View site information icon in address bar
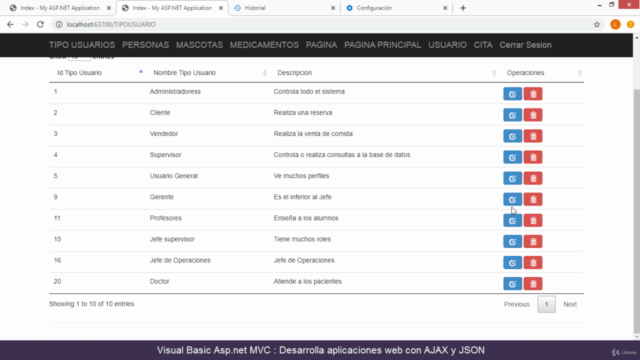Image resolution: width=640 pixels, height=360 pixels. tap(59, 24)
